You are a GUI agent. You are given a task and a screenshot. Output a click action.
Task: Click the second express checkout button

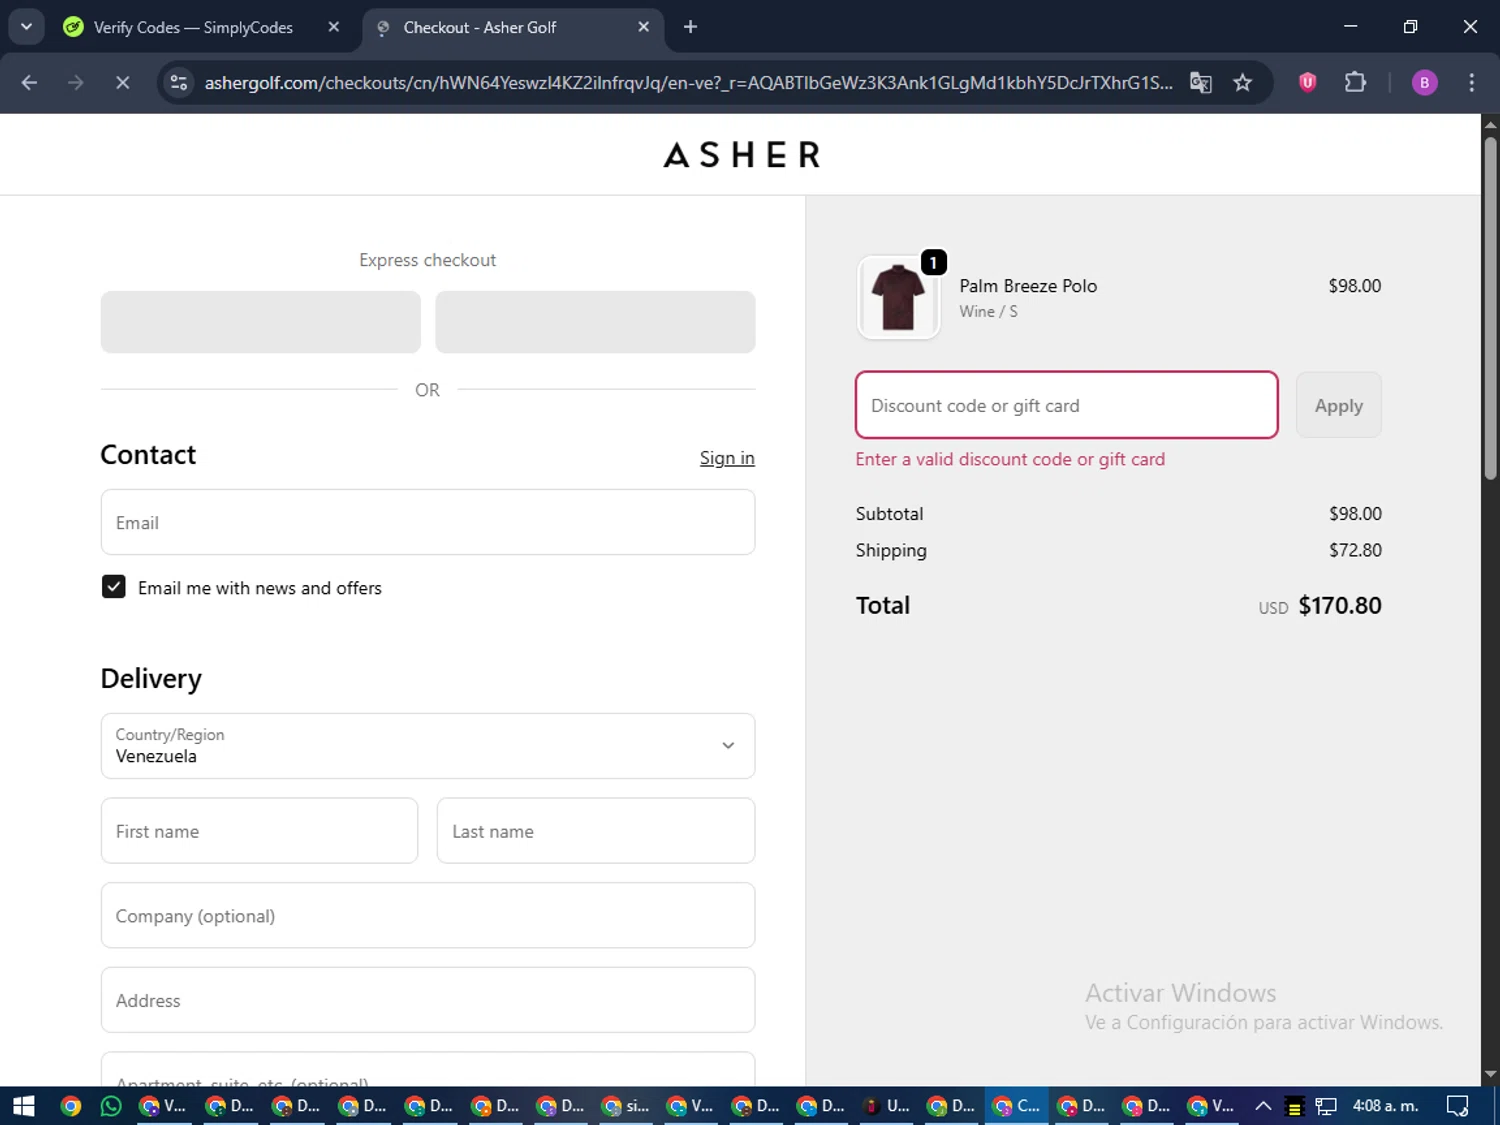pos(595,322)
